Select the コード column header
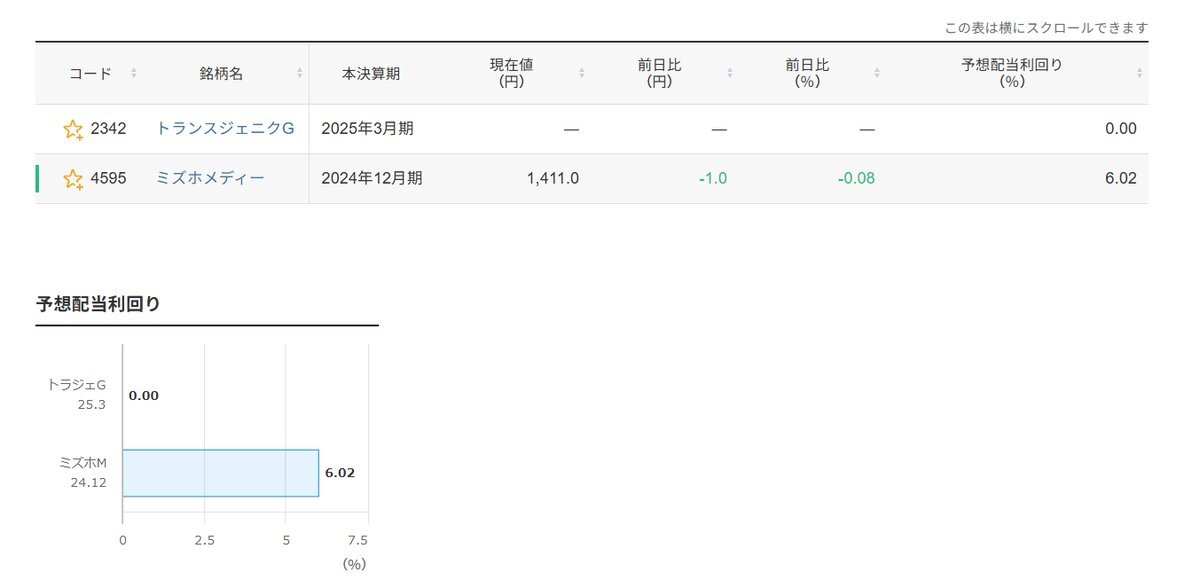The image size is (1200, 588). [x=90, y=73]
